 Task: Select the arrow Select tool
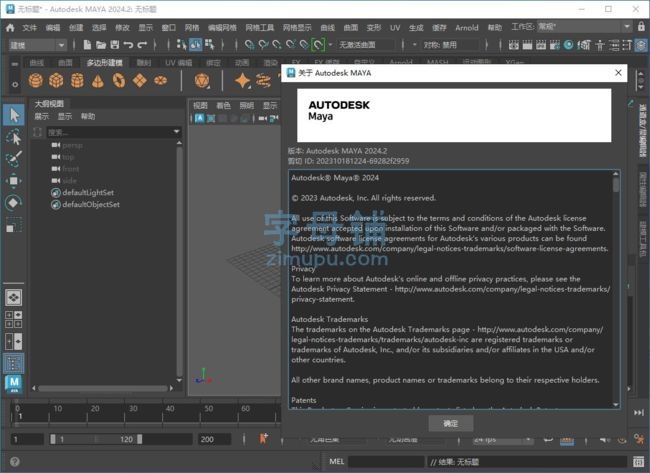tap(14, 115)
